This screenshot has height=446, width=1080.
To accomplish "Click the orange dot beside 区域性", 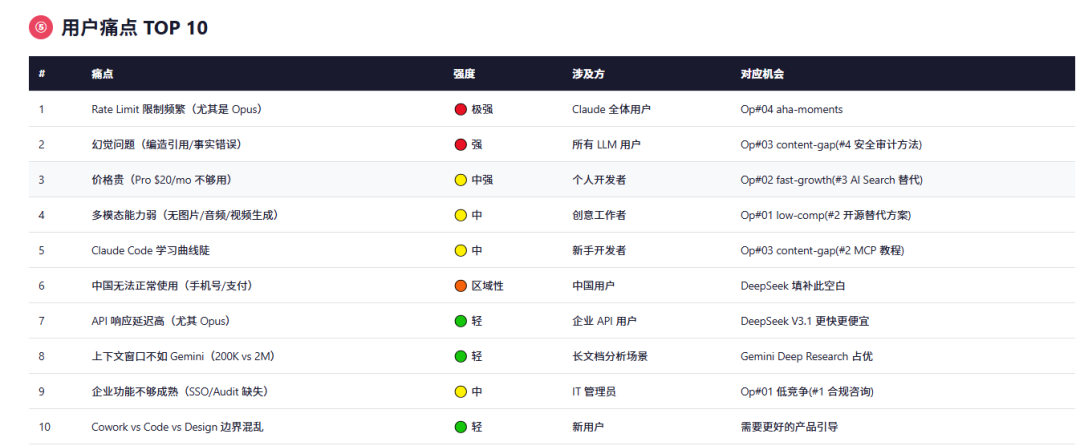I will point(461,286).
